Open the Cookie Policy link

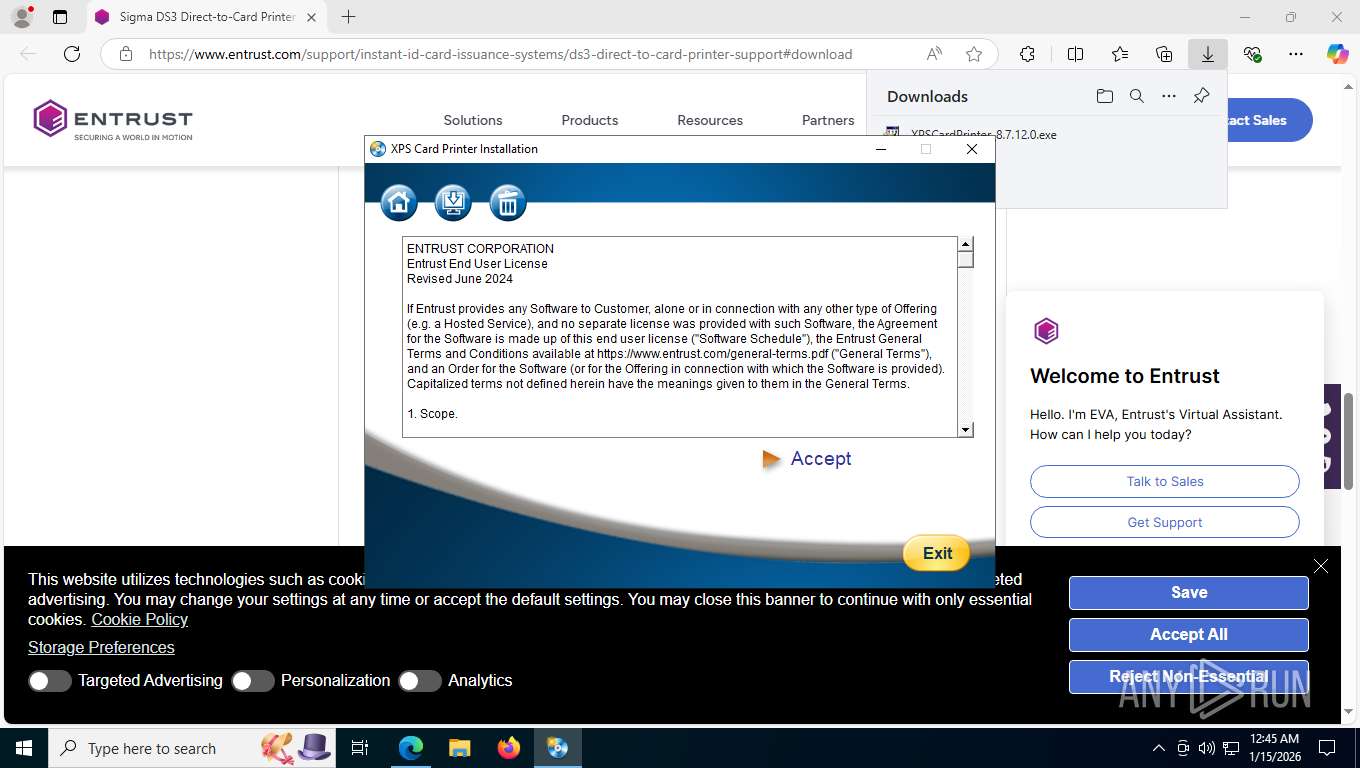pyautogui.click(x=140, y=619)
